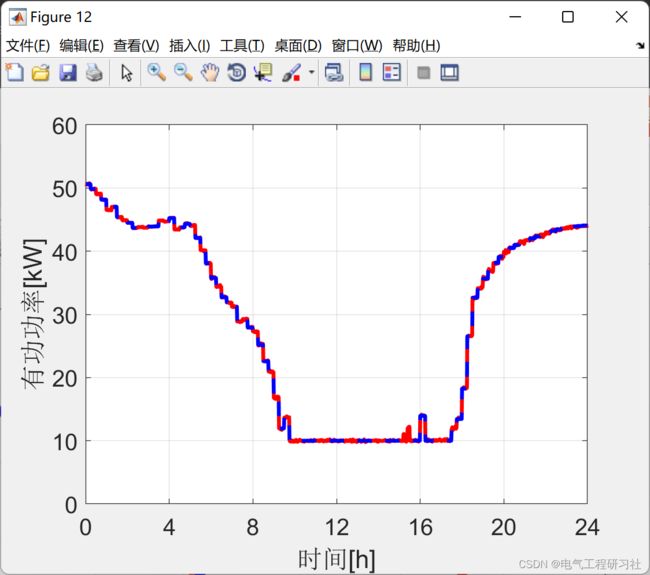Open the 文件(F) menu
Image resolution: width=650 pixels, height=575 pixels.
pos(28,46)
